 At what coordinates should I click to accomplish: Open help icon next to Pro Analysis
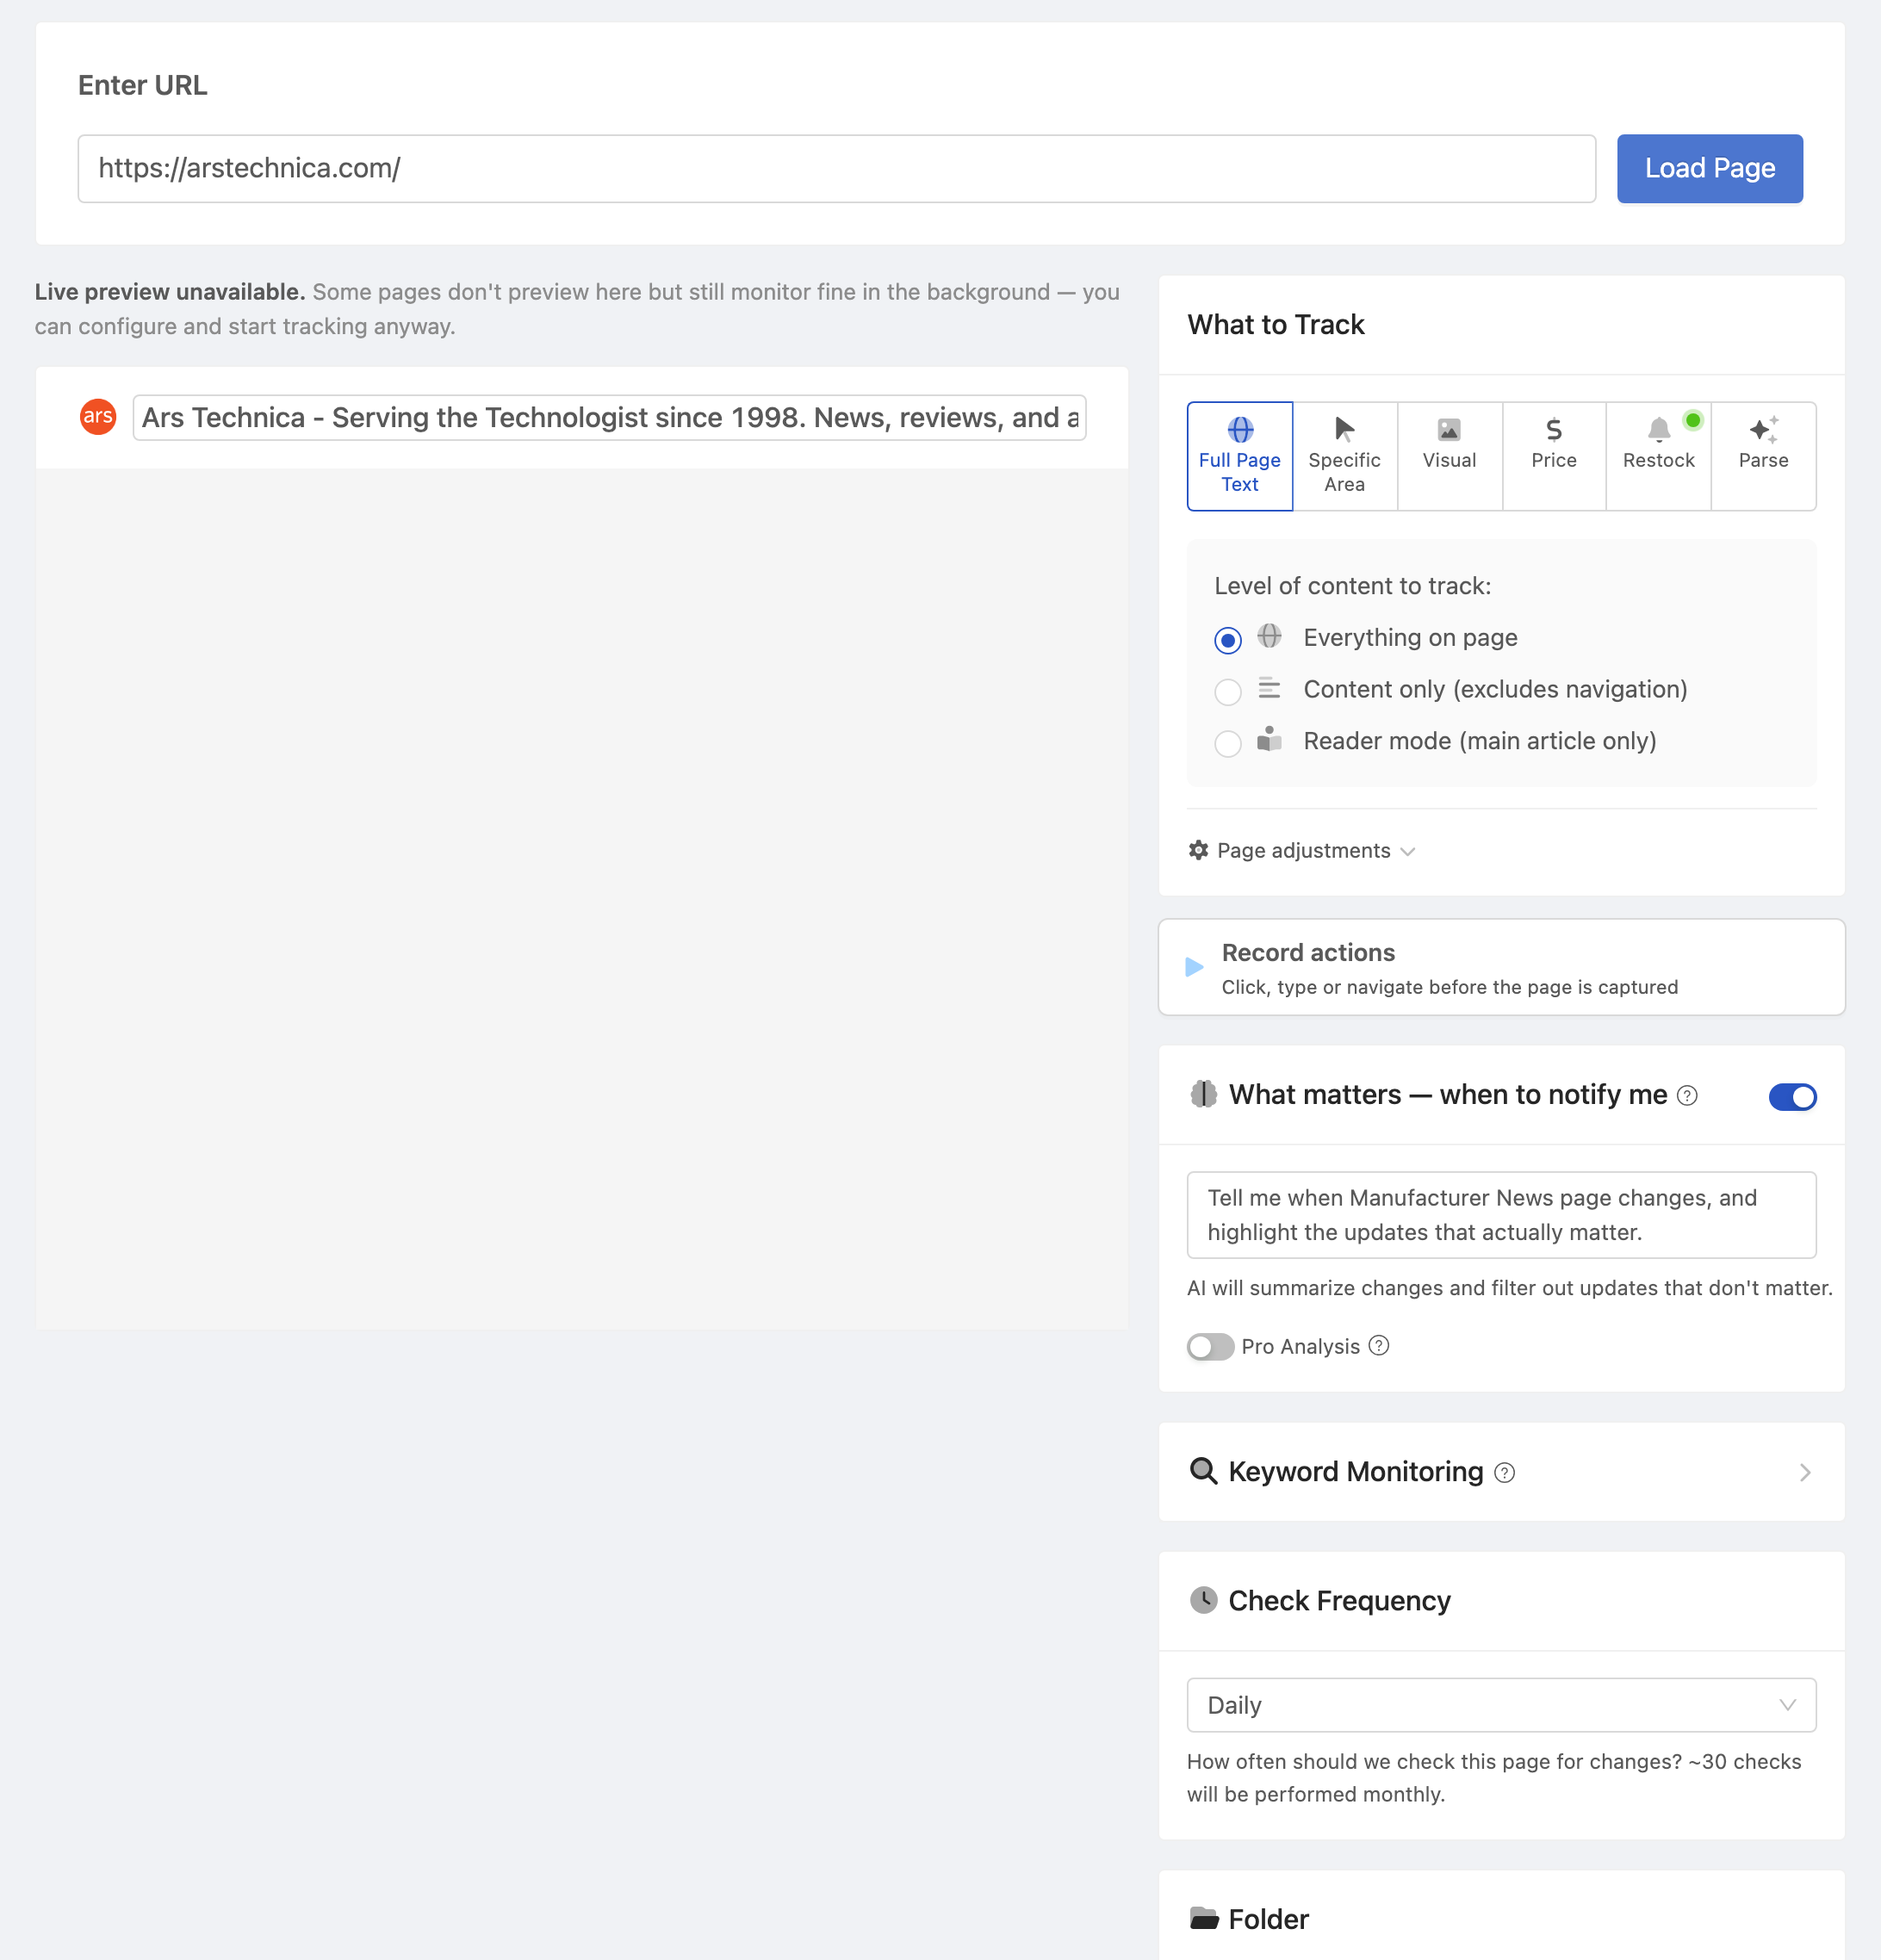tap(1379, 1346)
